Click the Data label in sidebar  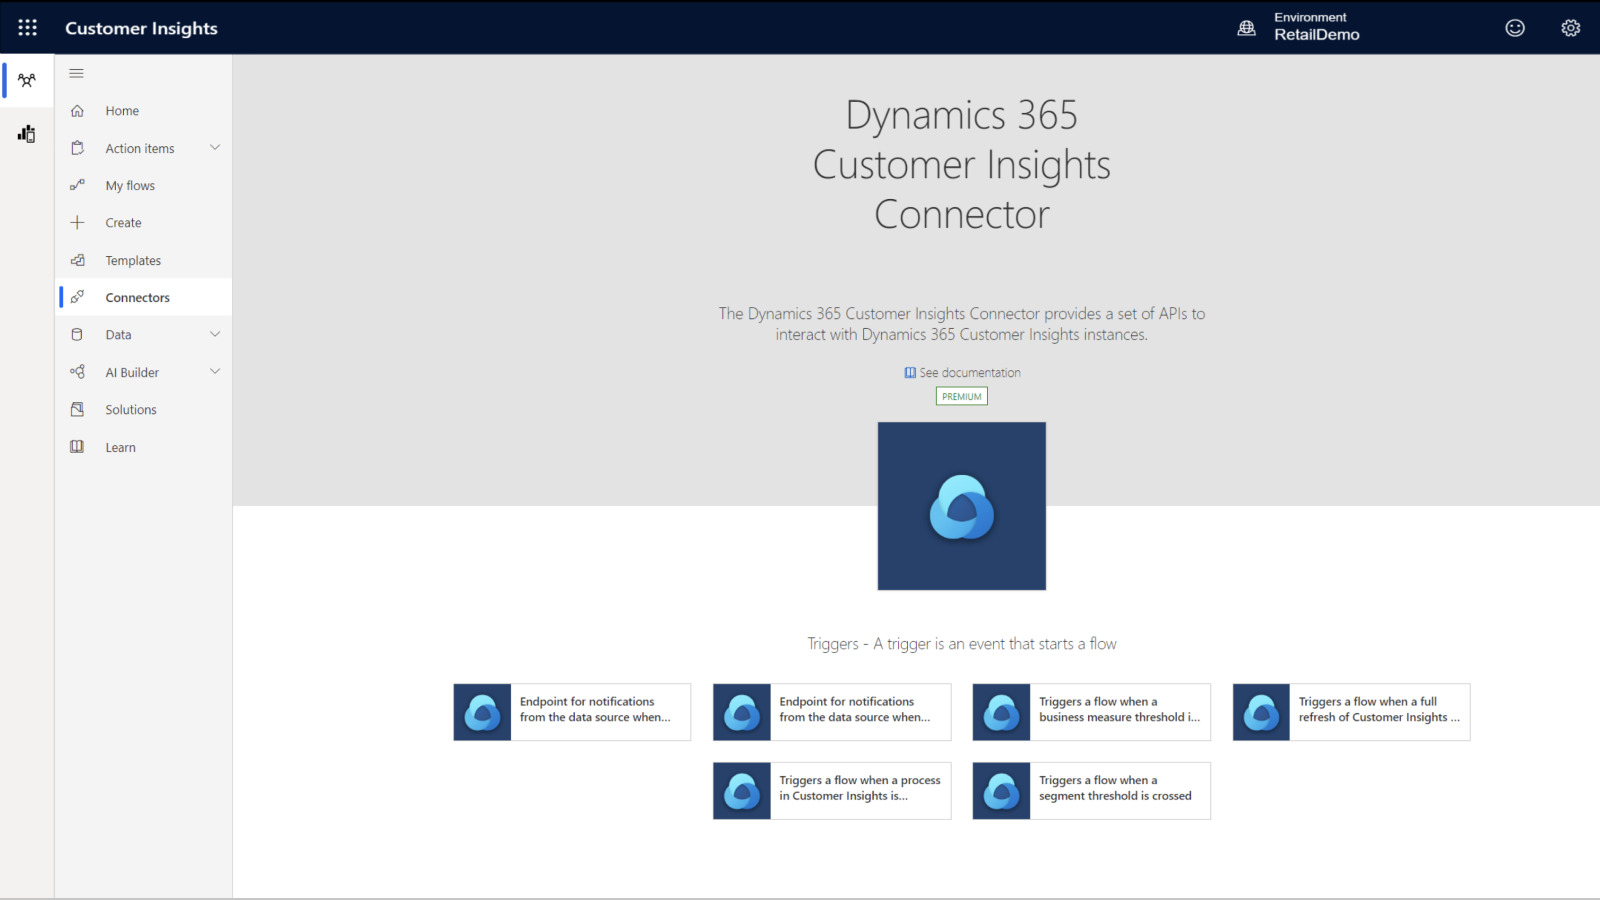(x=118, y=335)
